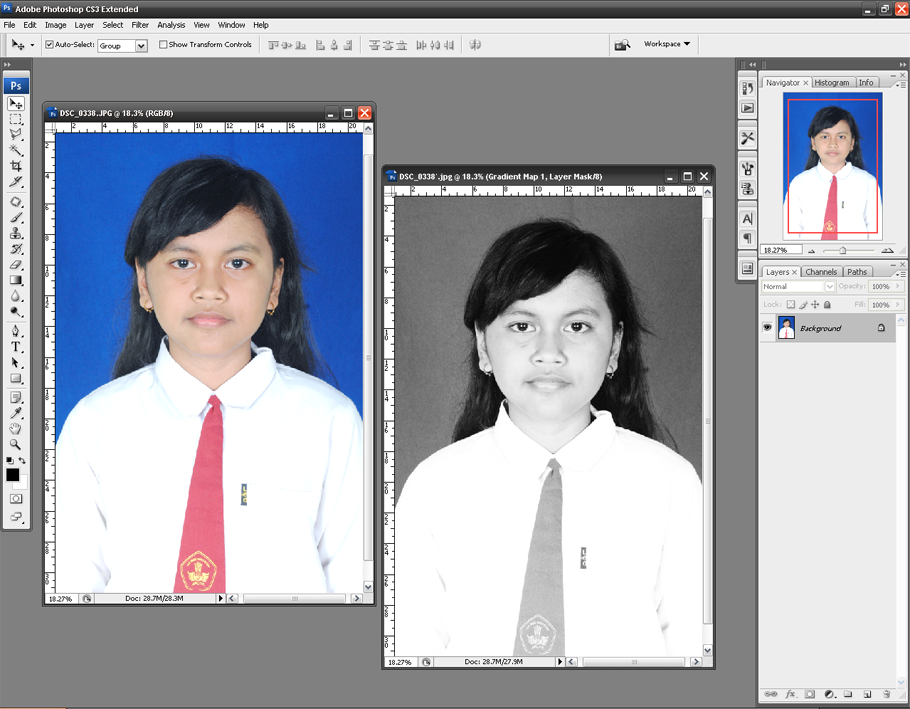Delete the layer using the trash button
Image resolution: width=910 pixels, height=709 pixels.
pyautogui.click(x=886, y=694)
